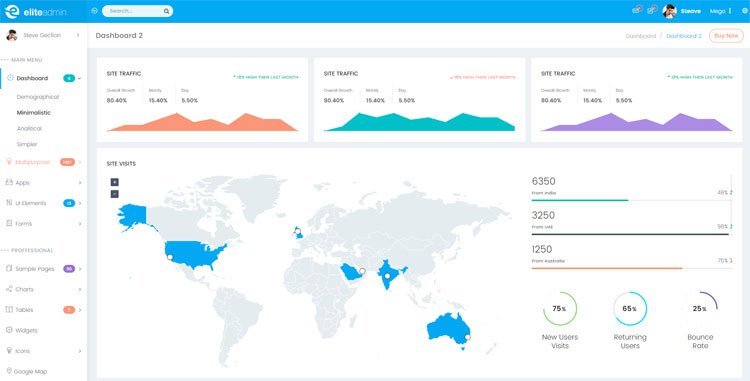Collapse the Dashboard menu chevron
Image resolution: width=750 pixels, height=381 pixels.
point(79,78)
